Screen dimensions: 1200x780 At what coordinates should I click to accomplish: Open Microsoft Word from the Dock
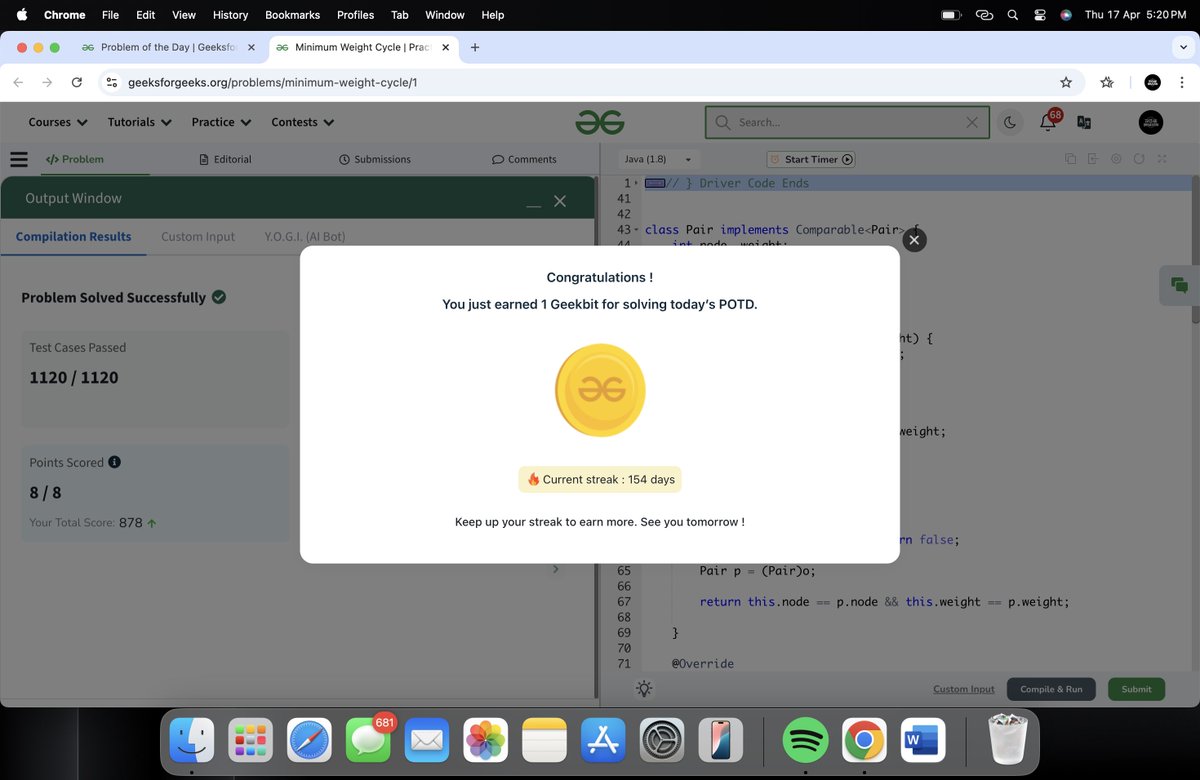coord(922,741)
